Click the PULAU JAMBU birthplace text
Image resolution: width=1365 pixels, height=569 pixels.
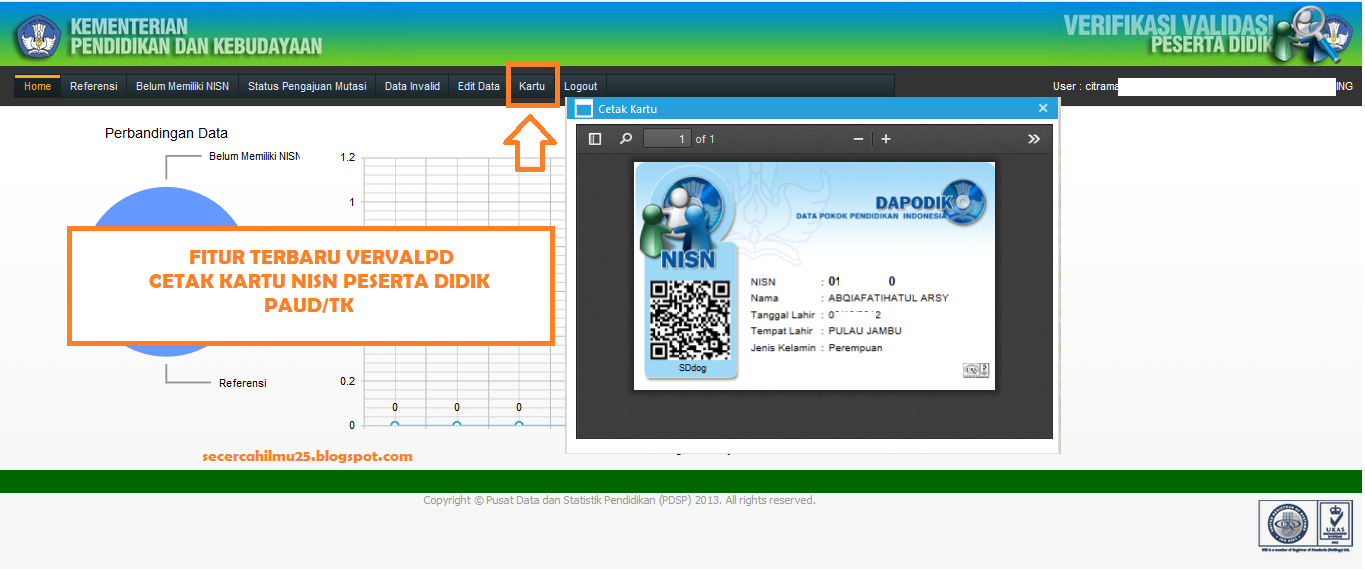pos(865,331)
